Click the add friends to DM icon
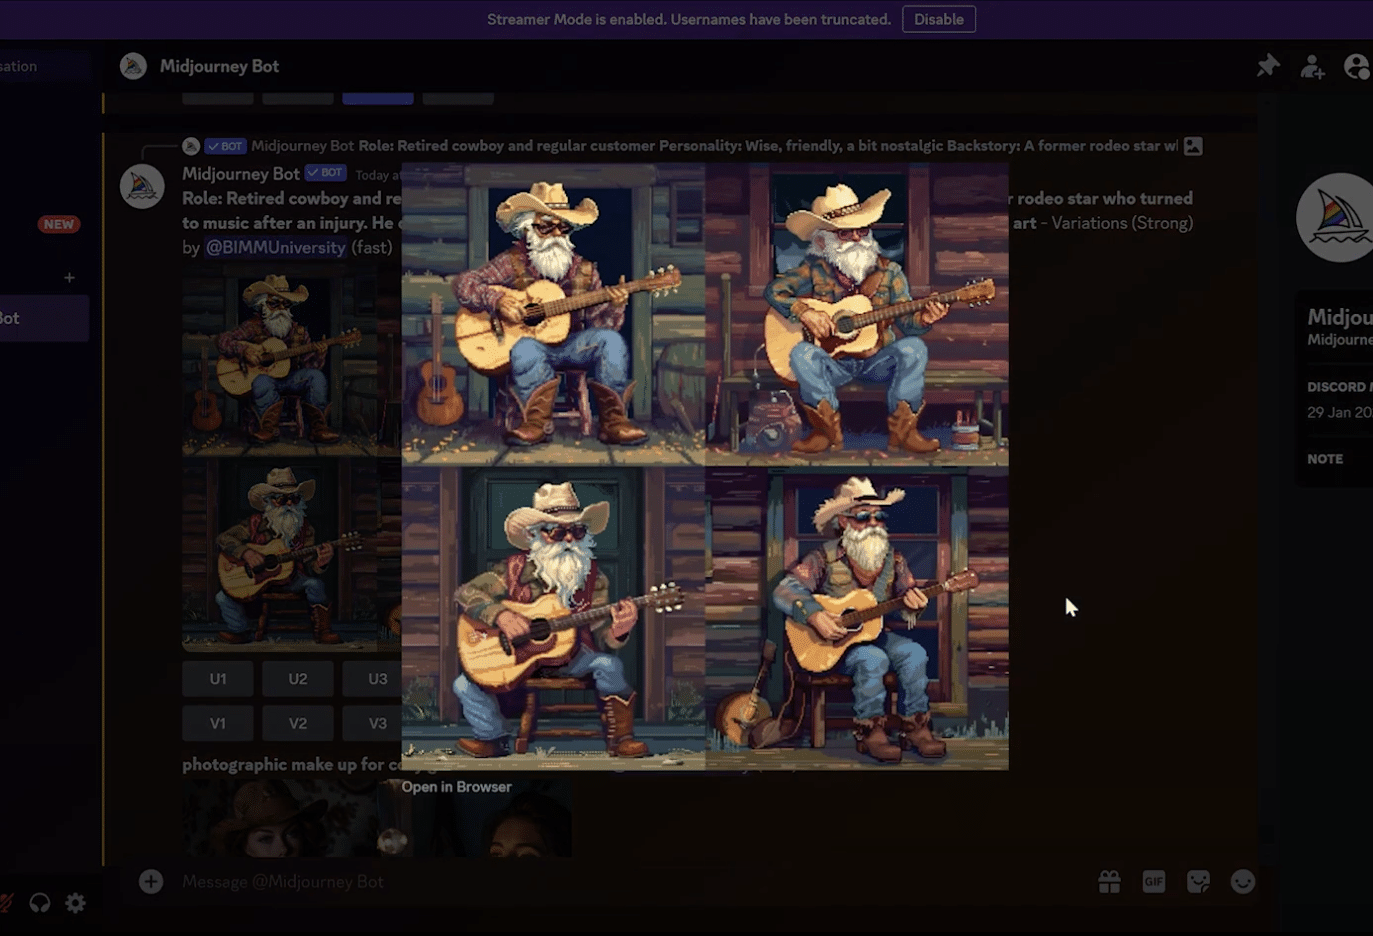 pyautogui.click(x=1312, y=67)
